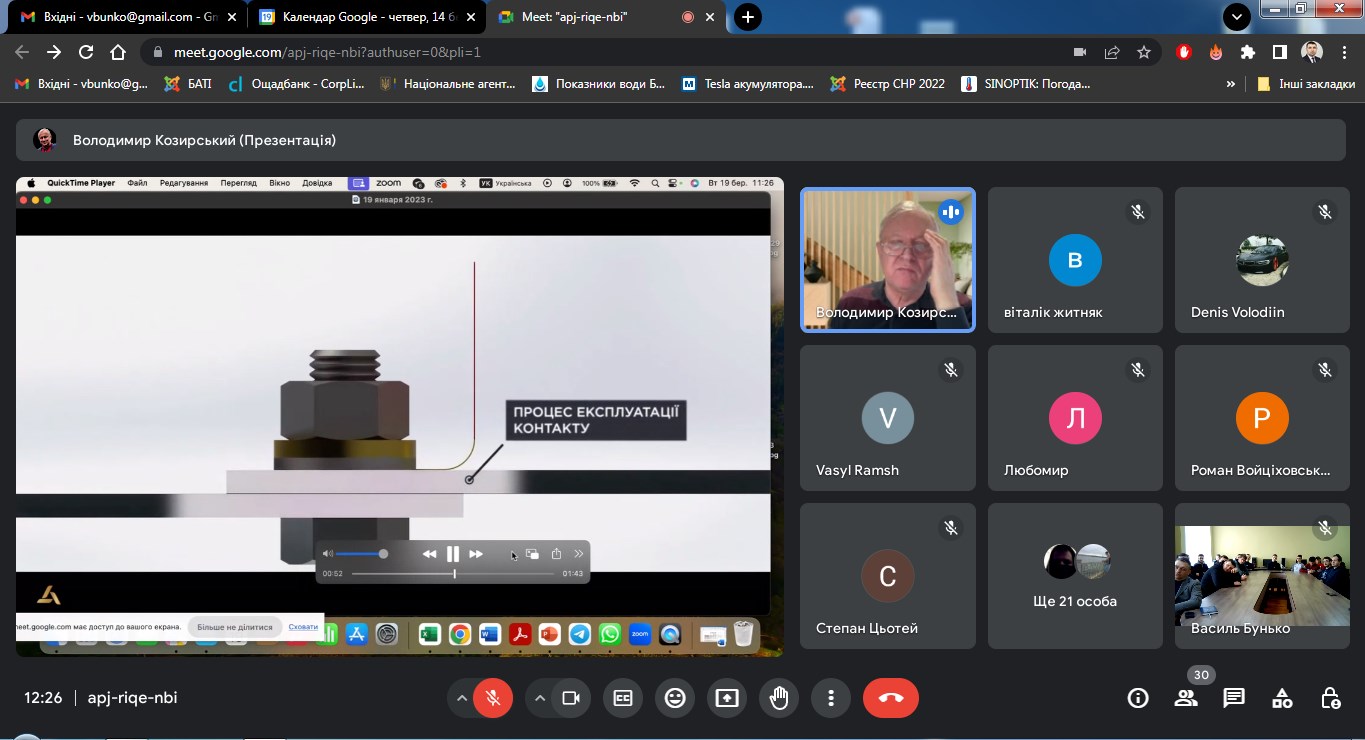1365x740 pixels.
Task: Go to the browser home page
Action: (118, 52)
